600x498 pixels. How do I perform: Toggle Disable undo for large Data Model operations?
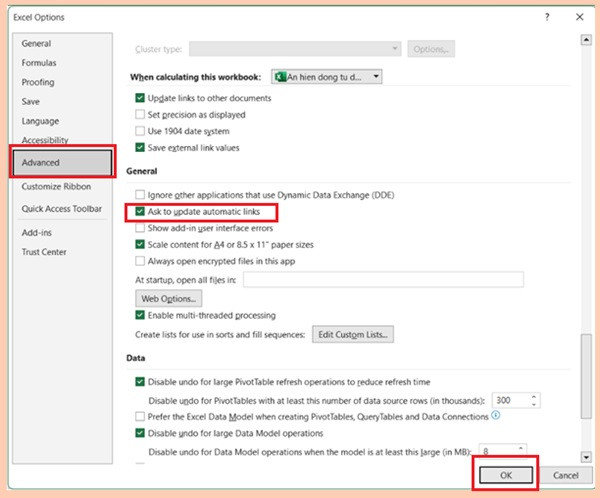tap(140, 433)
